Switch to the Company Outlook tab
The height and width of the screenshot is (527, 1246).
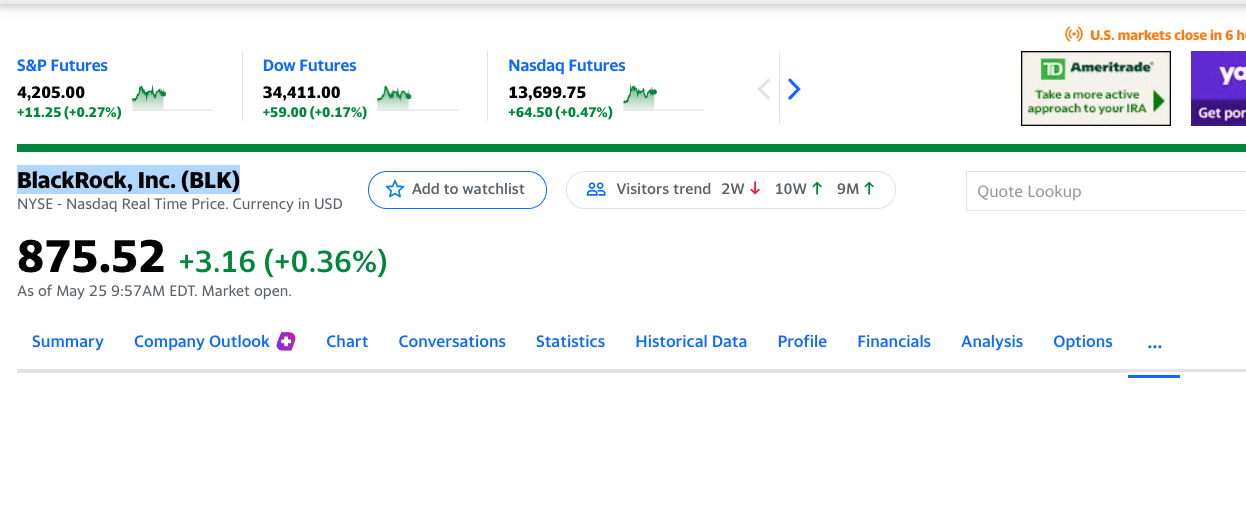tap(202, 341)
